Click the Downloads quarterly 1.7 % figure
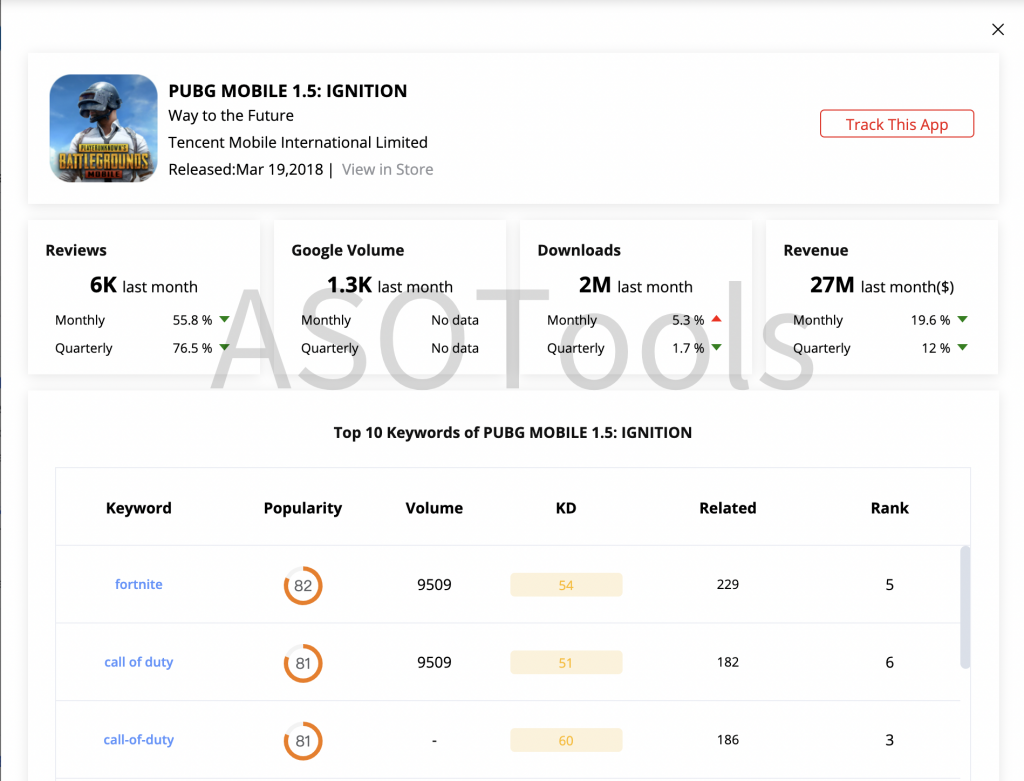 click(x=688, y=348)
